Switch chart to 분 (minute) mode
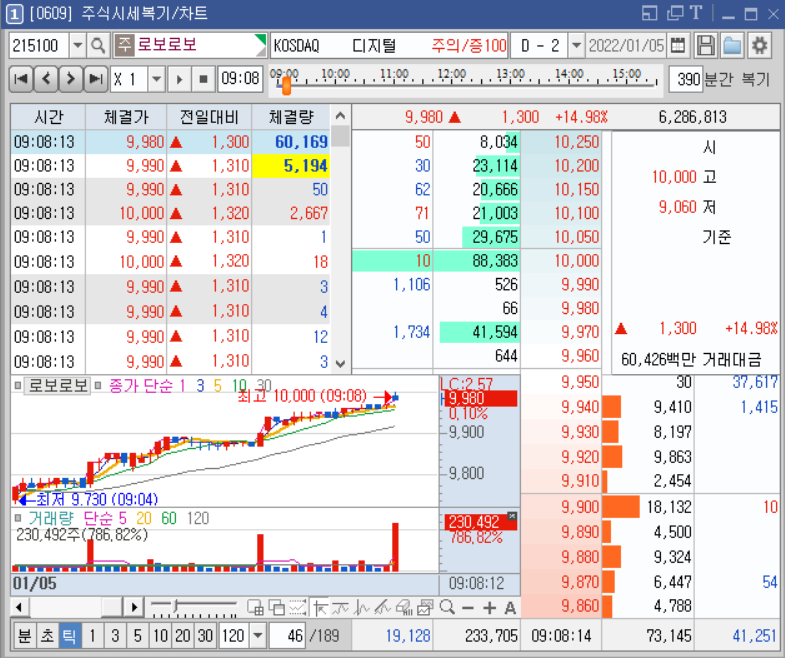Image resolution: width=785 pixels, height=658 pixels. tap(24, 636)
